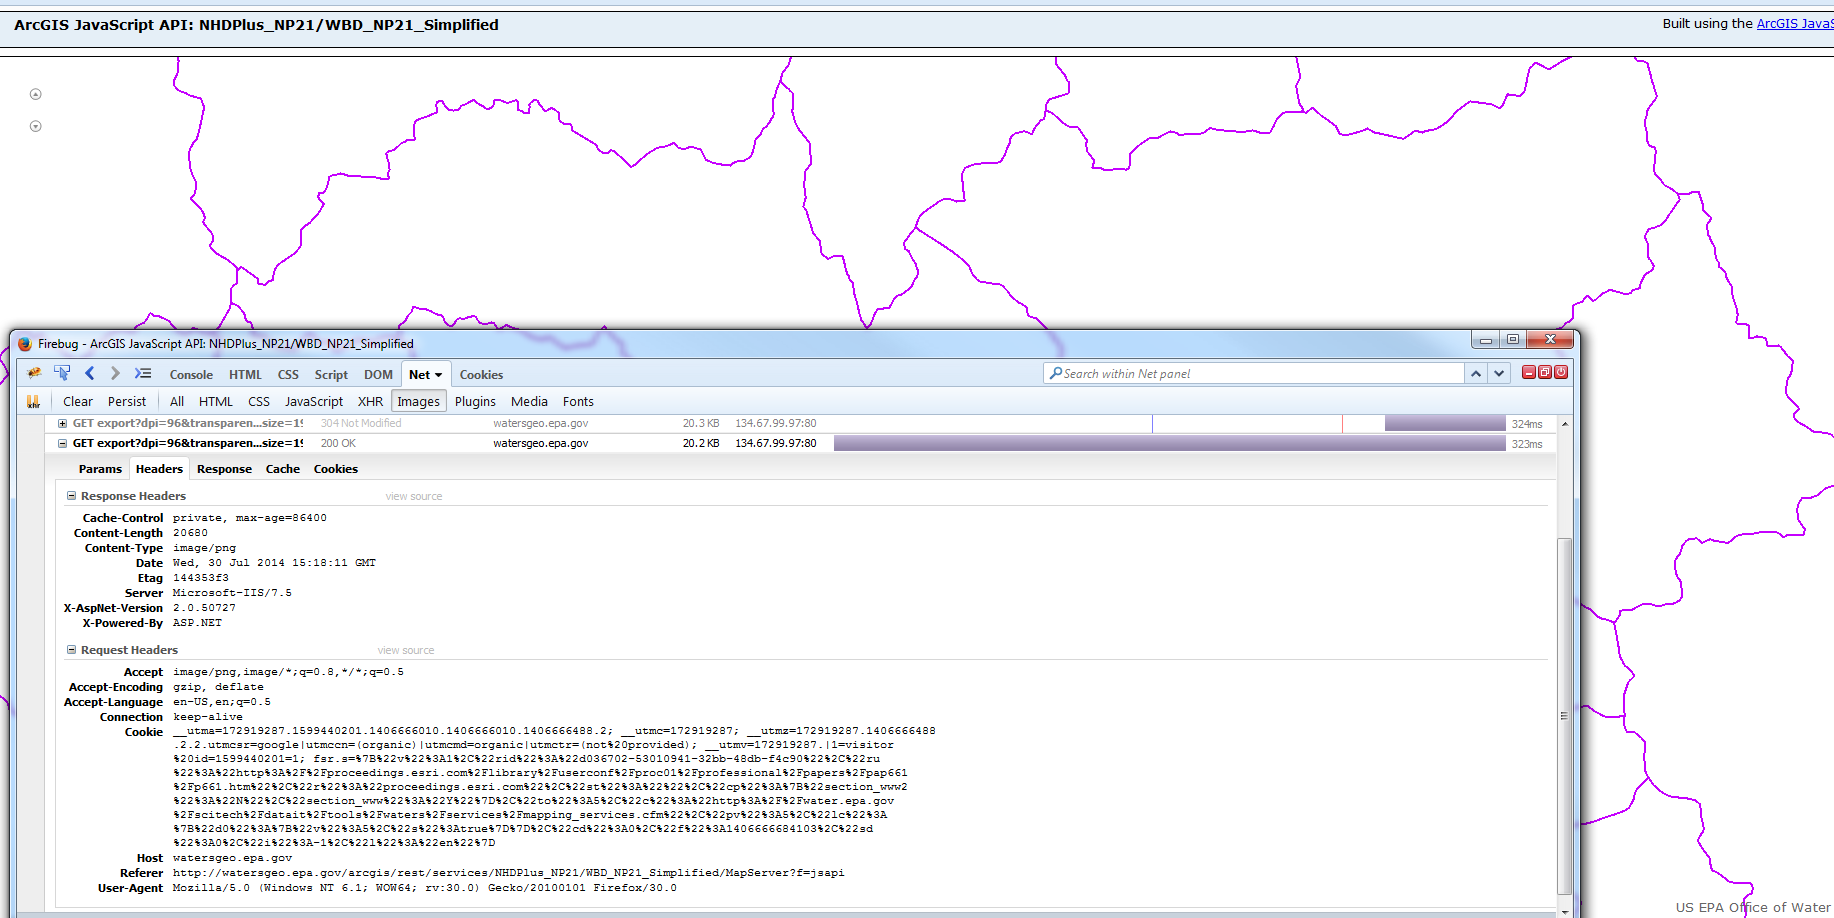The image size is (1834, 918).
Task: Toggle the Persist option
Action: 127,401
